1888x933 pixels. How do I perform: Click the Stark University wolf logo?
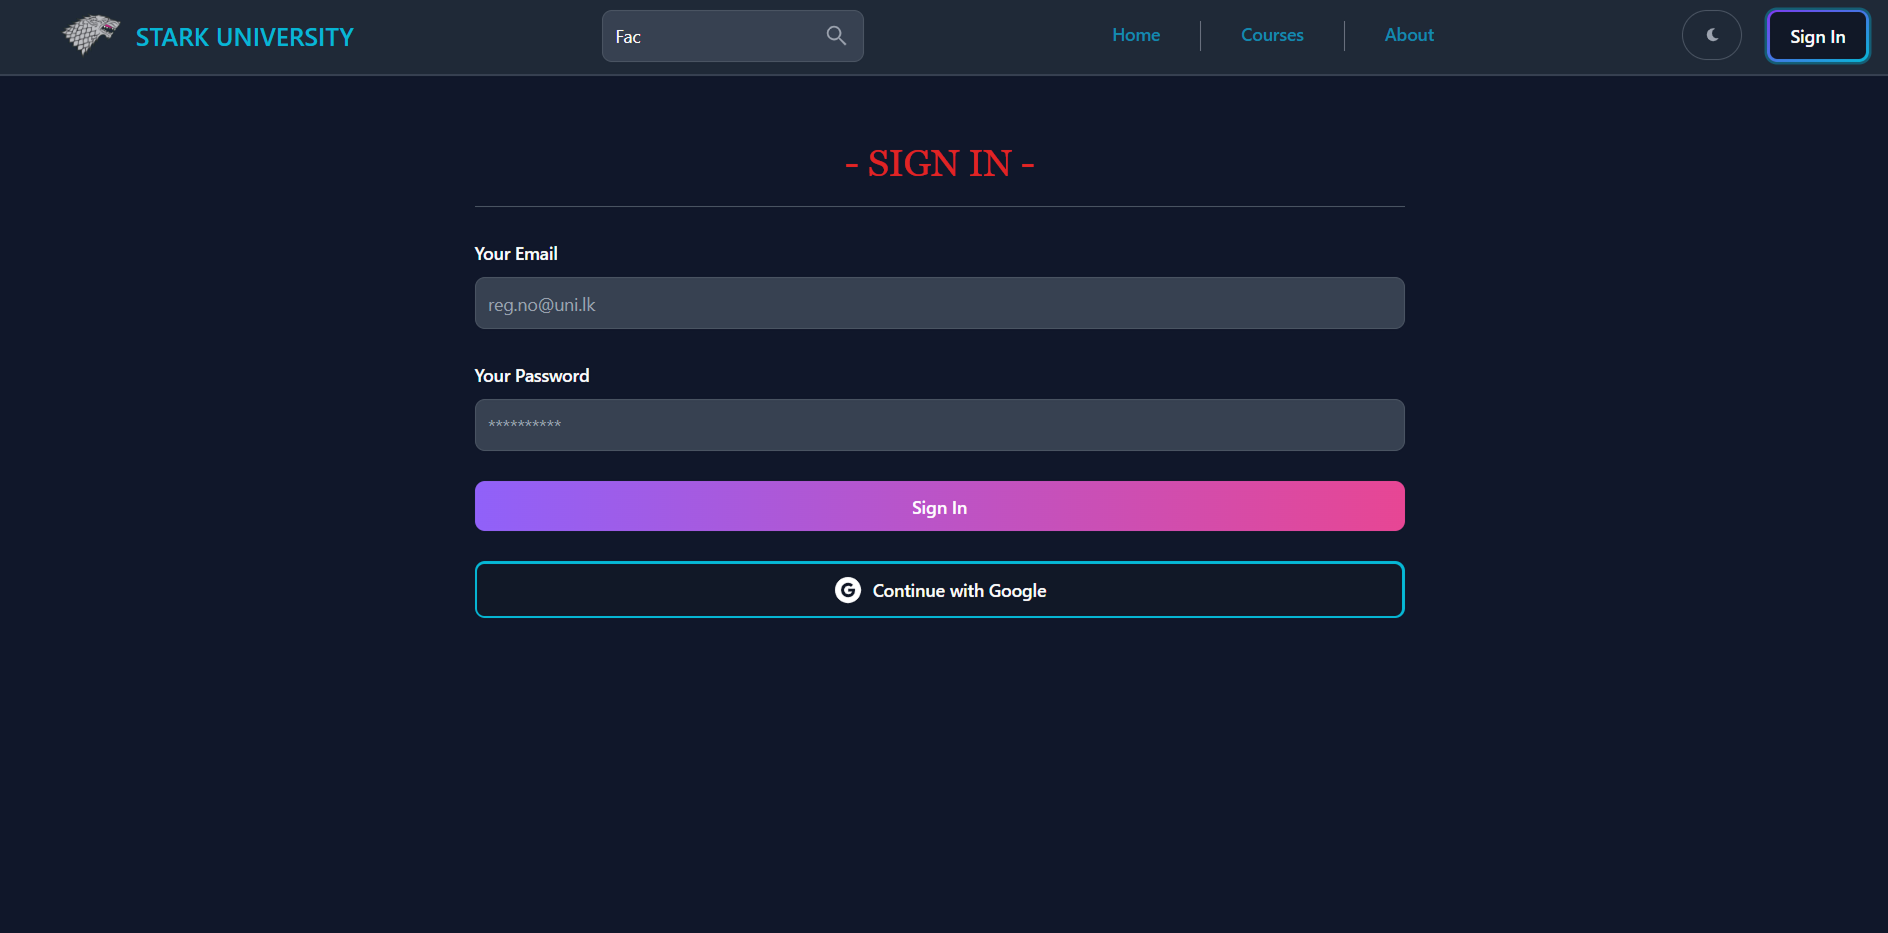[x=89, y=35]
